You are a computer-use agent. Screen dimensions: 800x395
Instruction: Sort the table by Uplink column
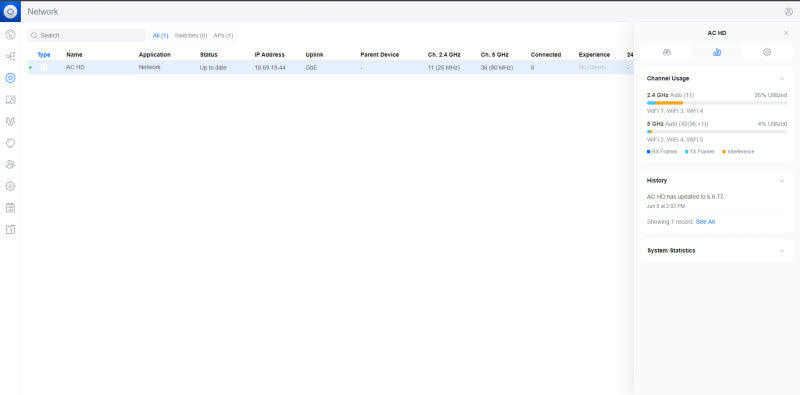[314, 55]
